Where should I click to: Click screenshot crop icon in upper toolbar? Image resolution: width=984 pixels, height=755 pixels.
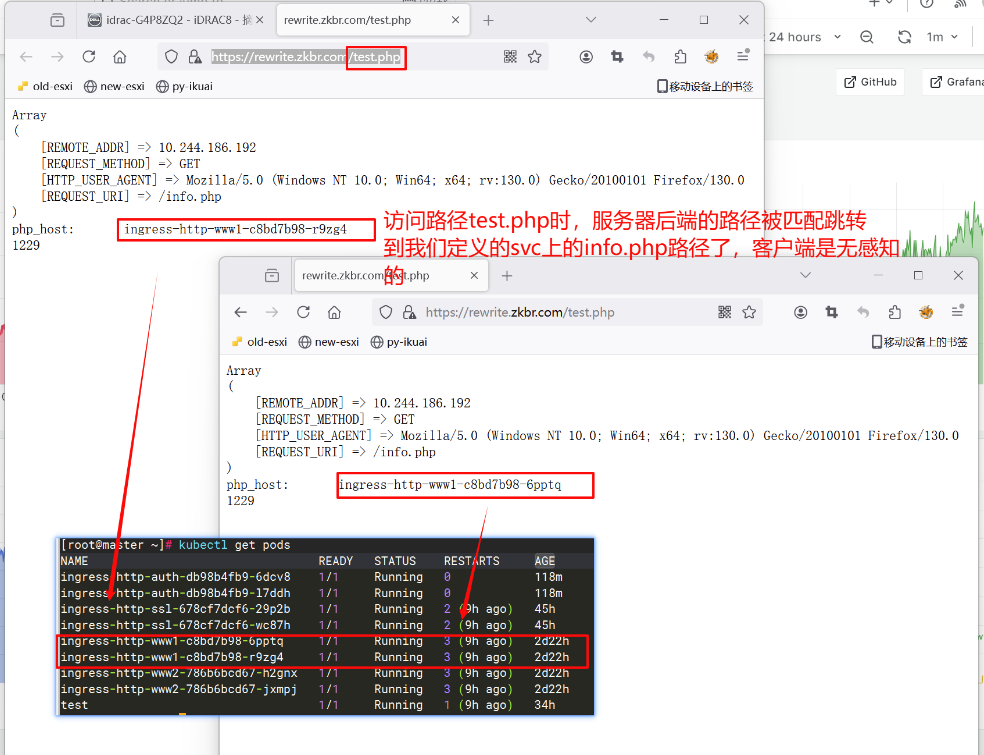618,57
